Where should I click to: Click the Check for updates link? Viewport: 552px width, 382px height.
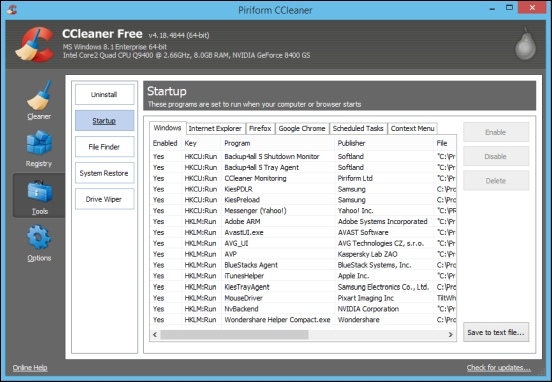click(498, 368)
